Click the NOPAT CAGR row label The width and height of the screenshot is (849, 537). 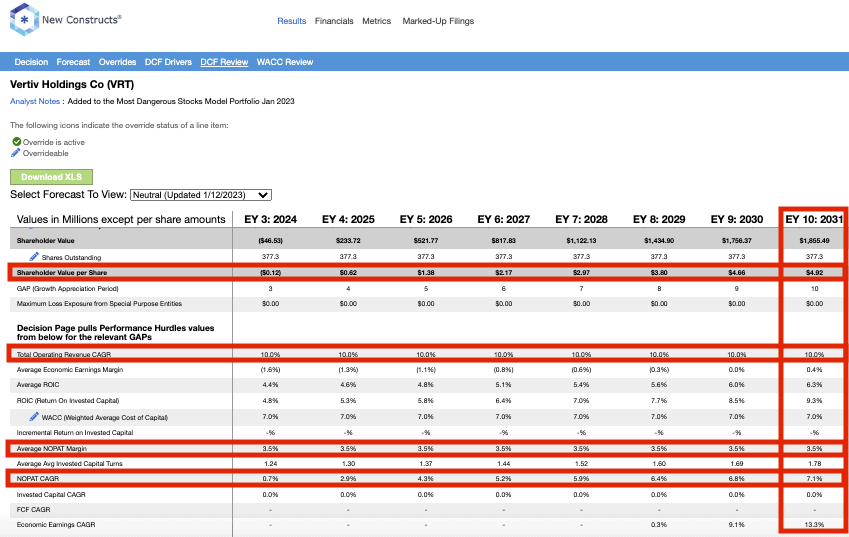(x=38, y=479)
